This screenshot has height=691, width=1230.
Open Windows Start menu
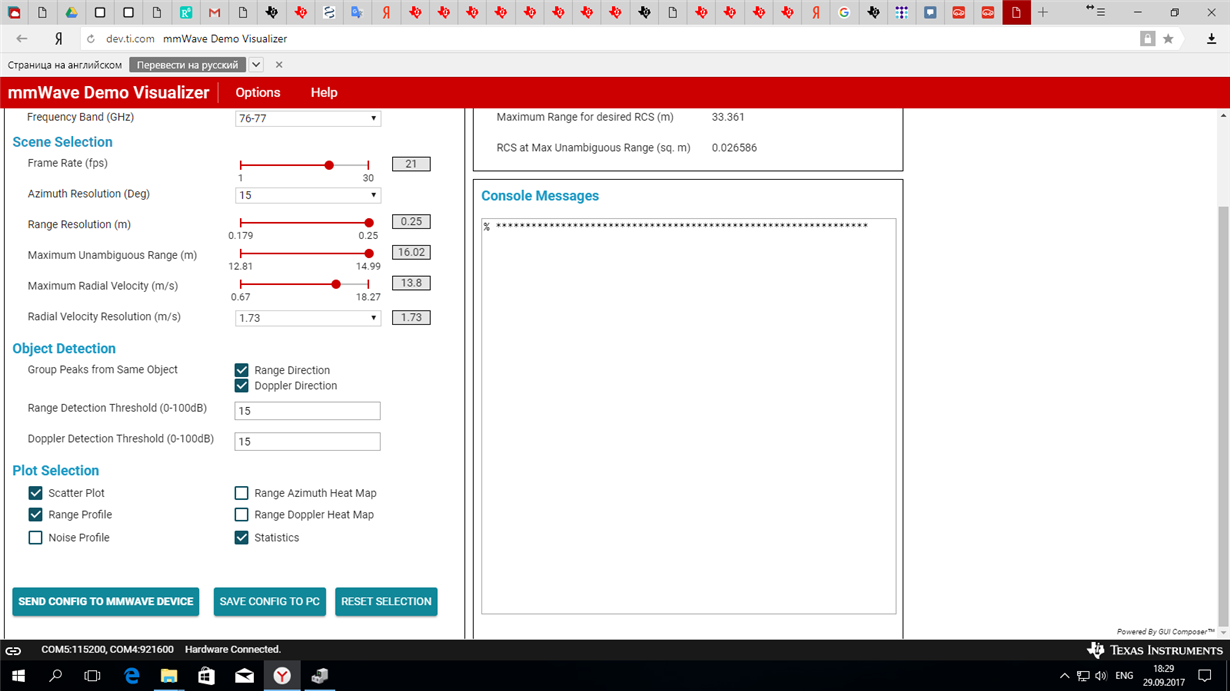[x=18, y=676]
